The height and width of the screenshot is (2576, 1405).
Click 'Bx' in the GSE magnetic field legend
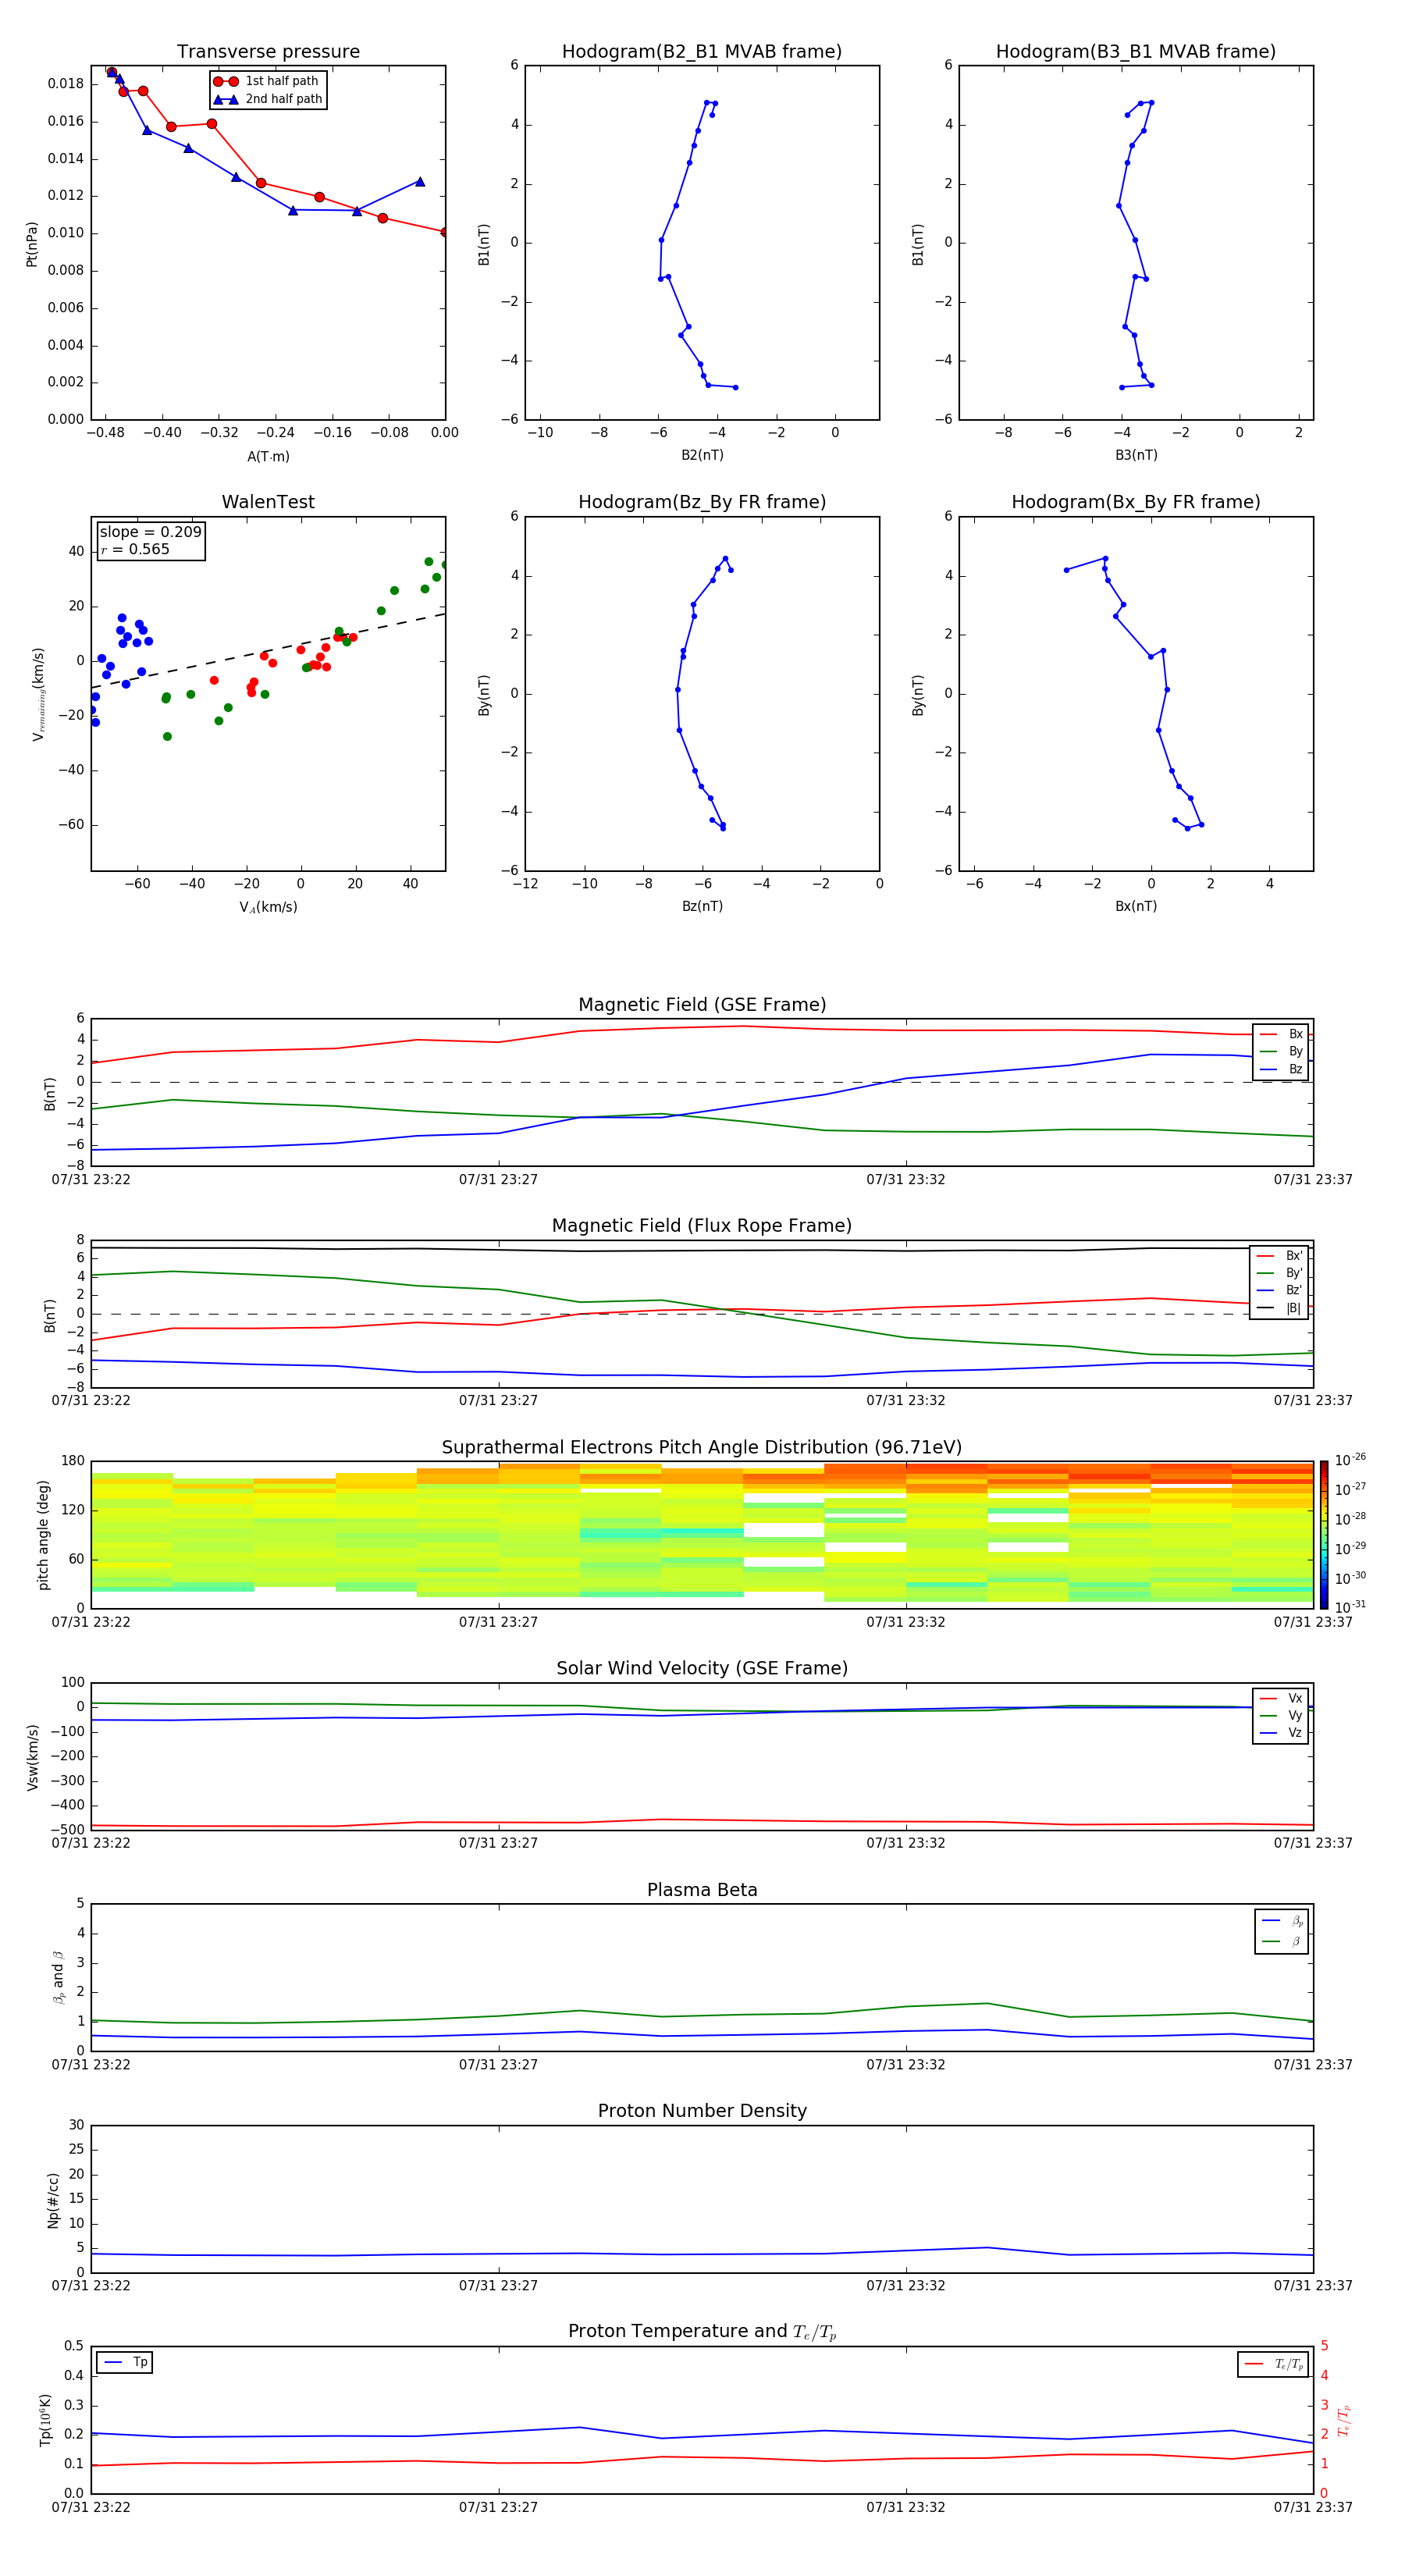1295,1034
